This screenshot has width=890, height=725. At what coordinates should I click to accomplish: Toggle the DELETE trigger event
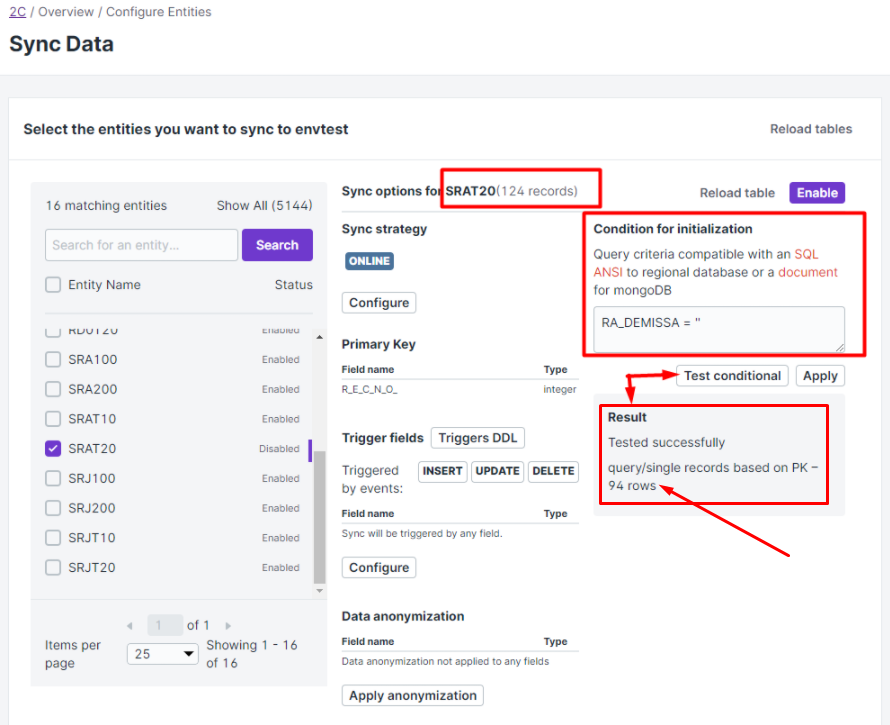tap(553, 471)
